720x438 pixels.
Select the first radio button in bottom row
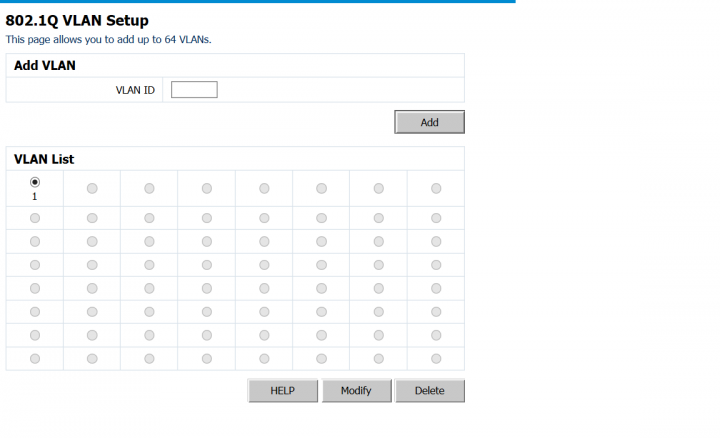point(35,359)
